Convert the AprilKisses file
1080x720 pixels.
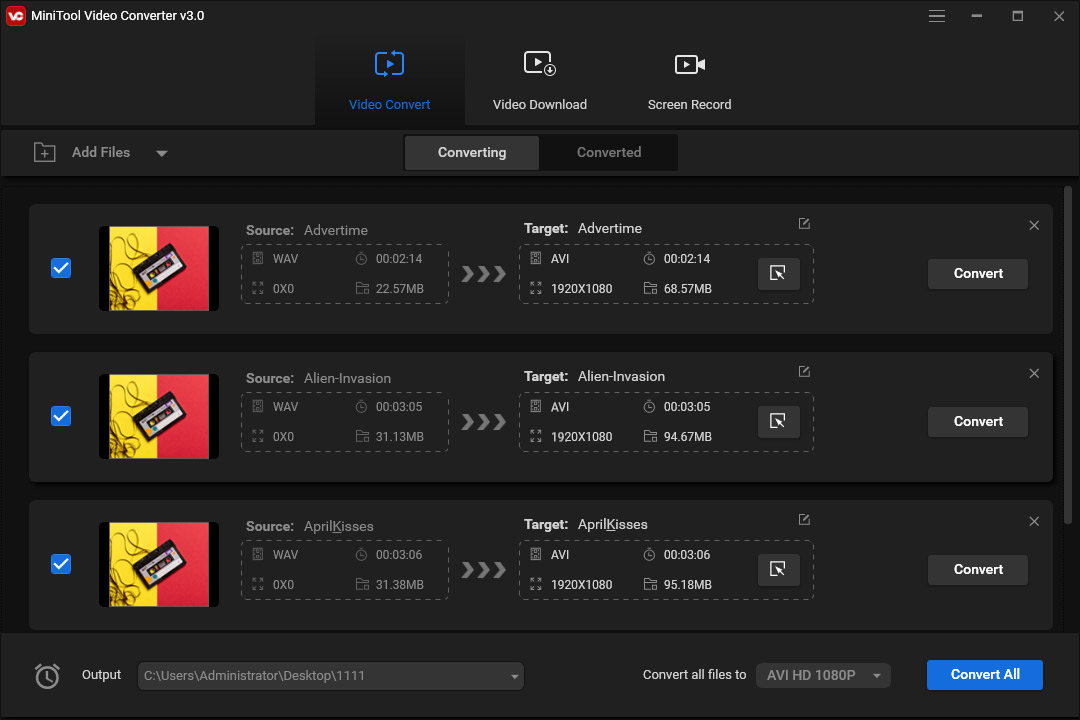point(977,570)
